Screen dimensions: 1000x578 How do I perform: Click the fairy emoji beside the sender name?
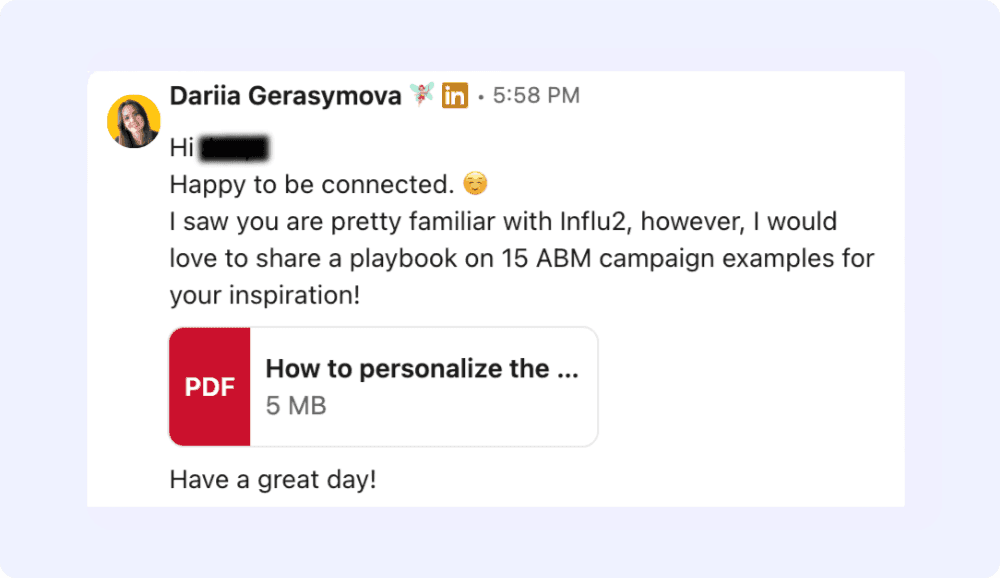(420, 96)
